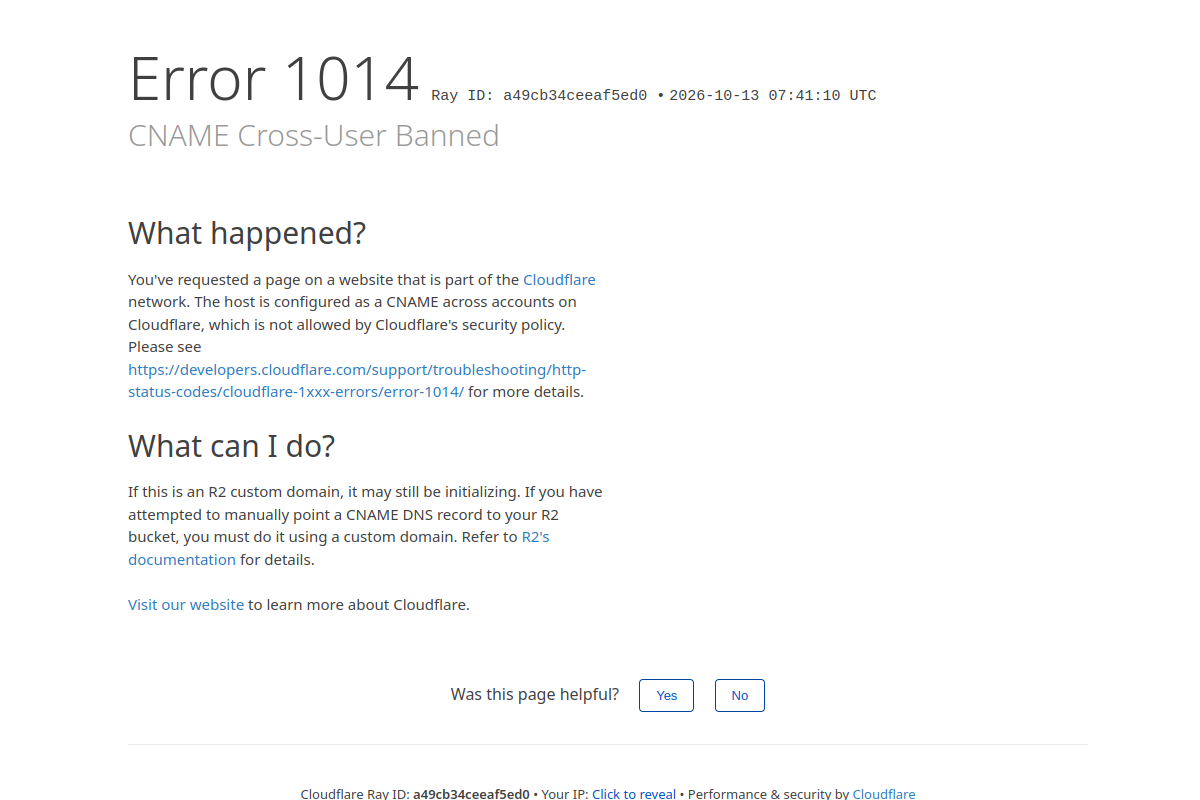Open the Cloudflare link in the first paragraph
1200x800 pixels.
click(559, 280)
